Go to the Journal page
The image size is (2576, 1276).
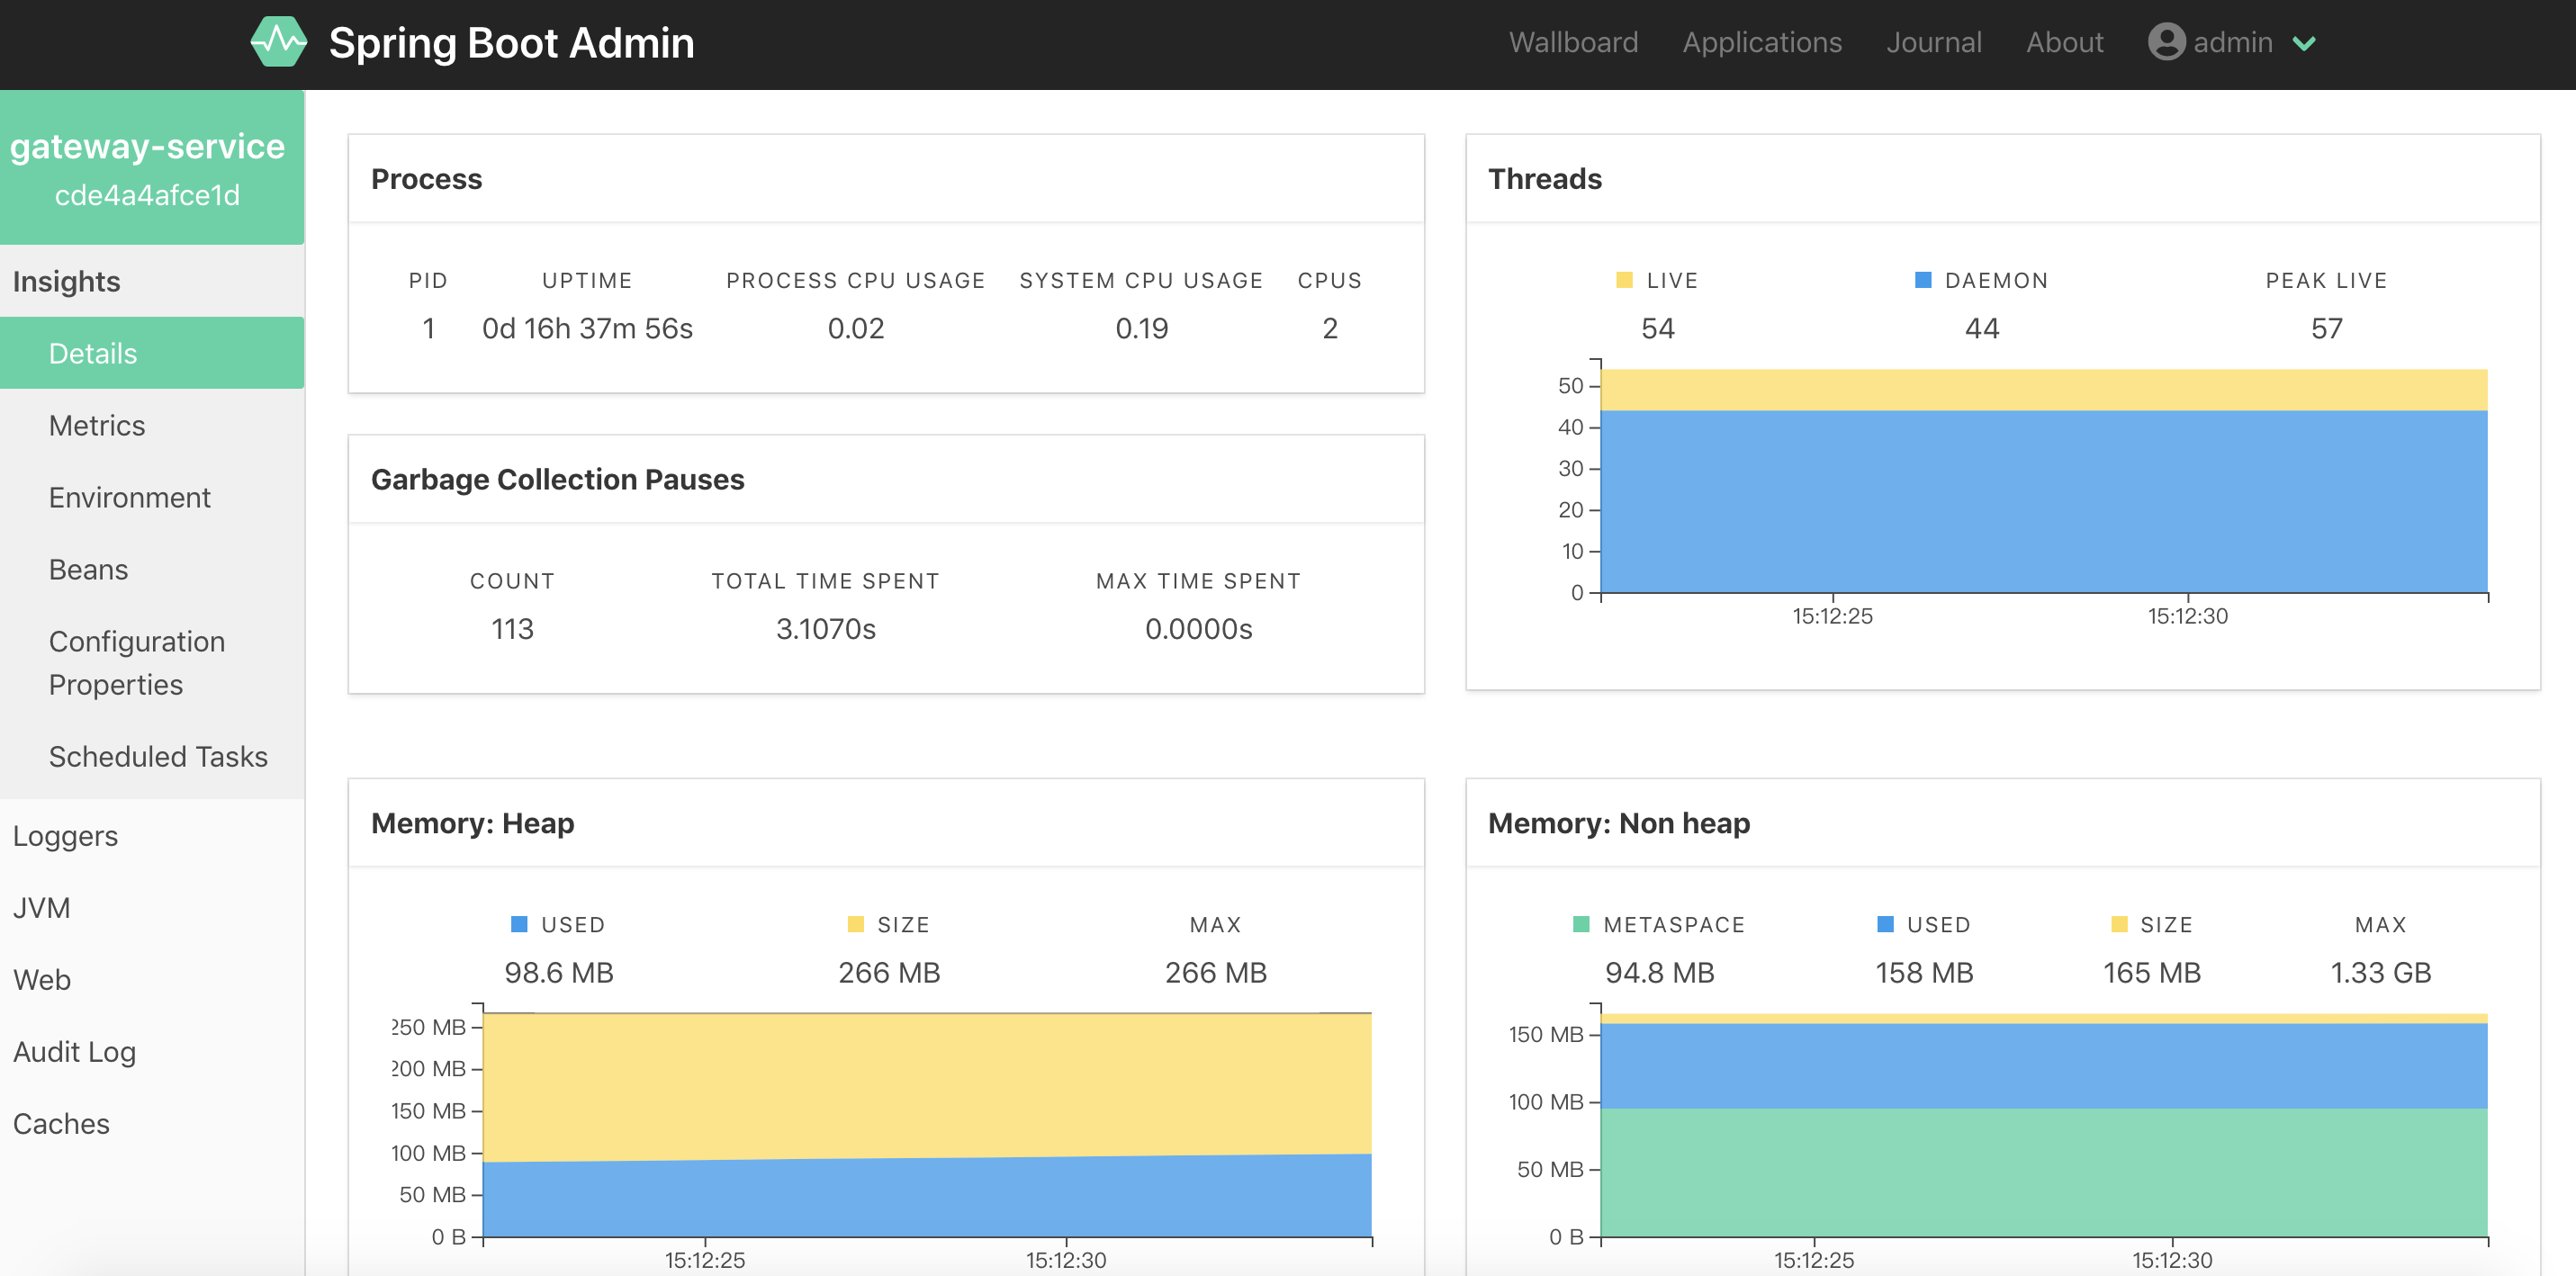click(x=1934, y=42)
